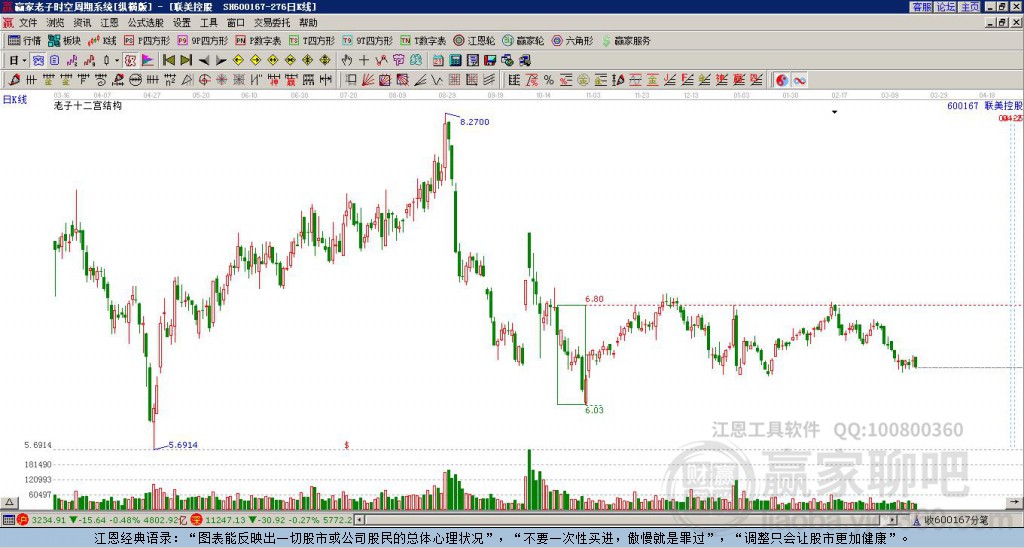Open the calculator tool icon
1024x548 pixels.
click(x=456, y=61)
